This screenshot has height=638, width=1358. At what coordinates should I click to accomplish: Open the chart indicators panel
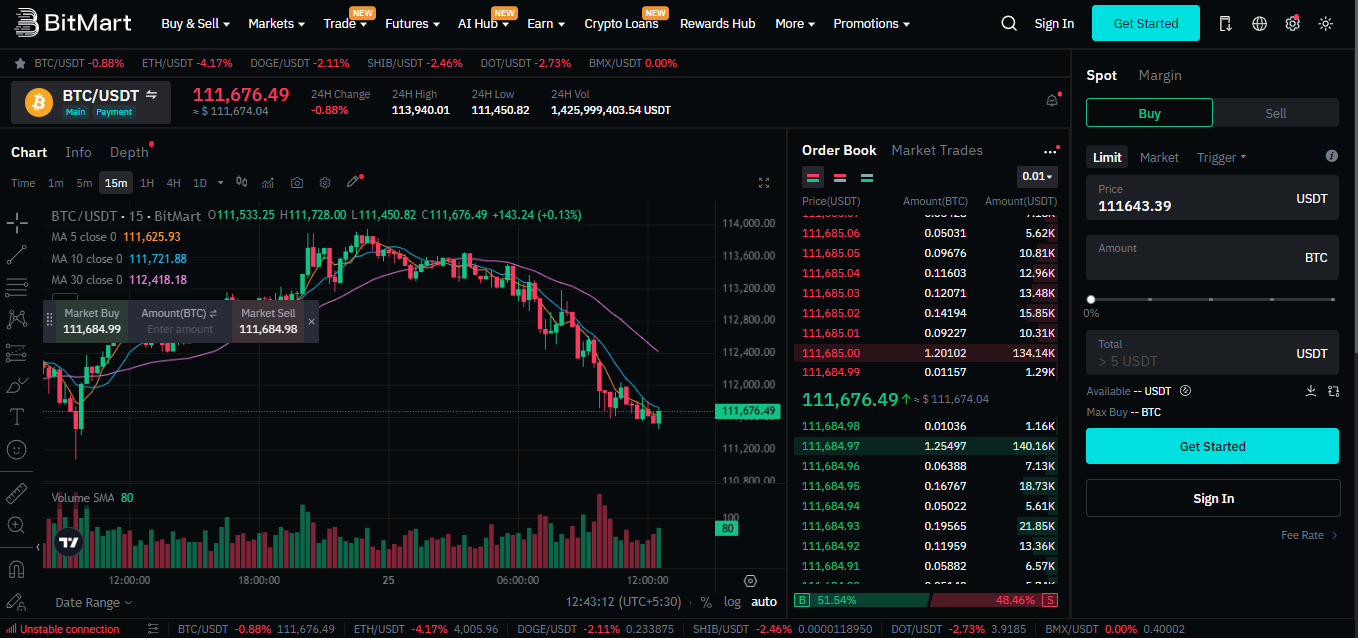tap(267, 182)
